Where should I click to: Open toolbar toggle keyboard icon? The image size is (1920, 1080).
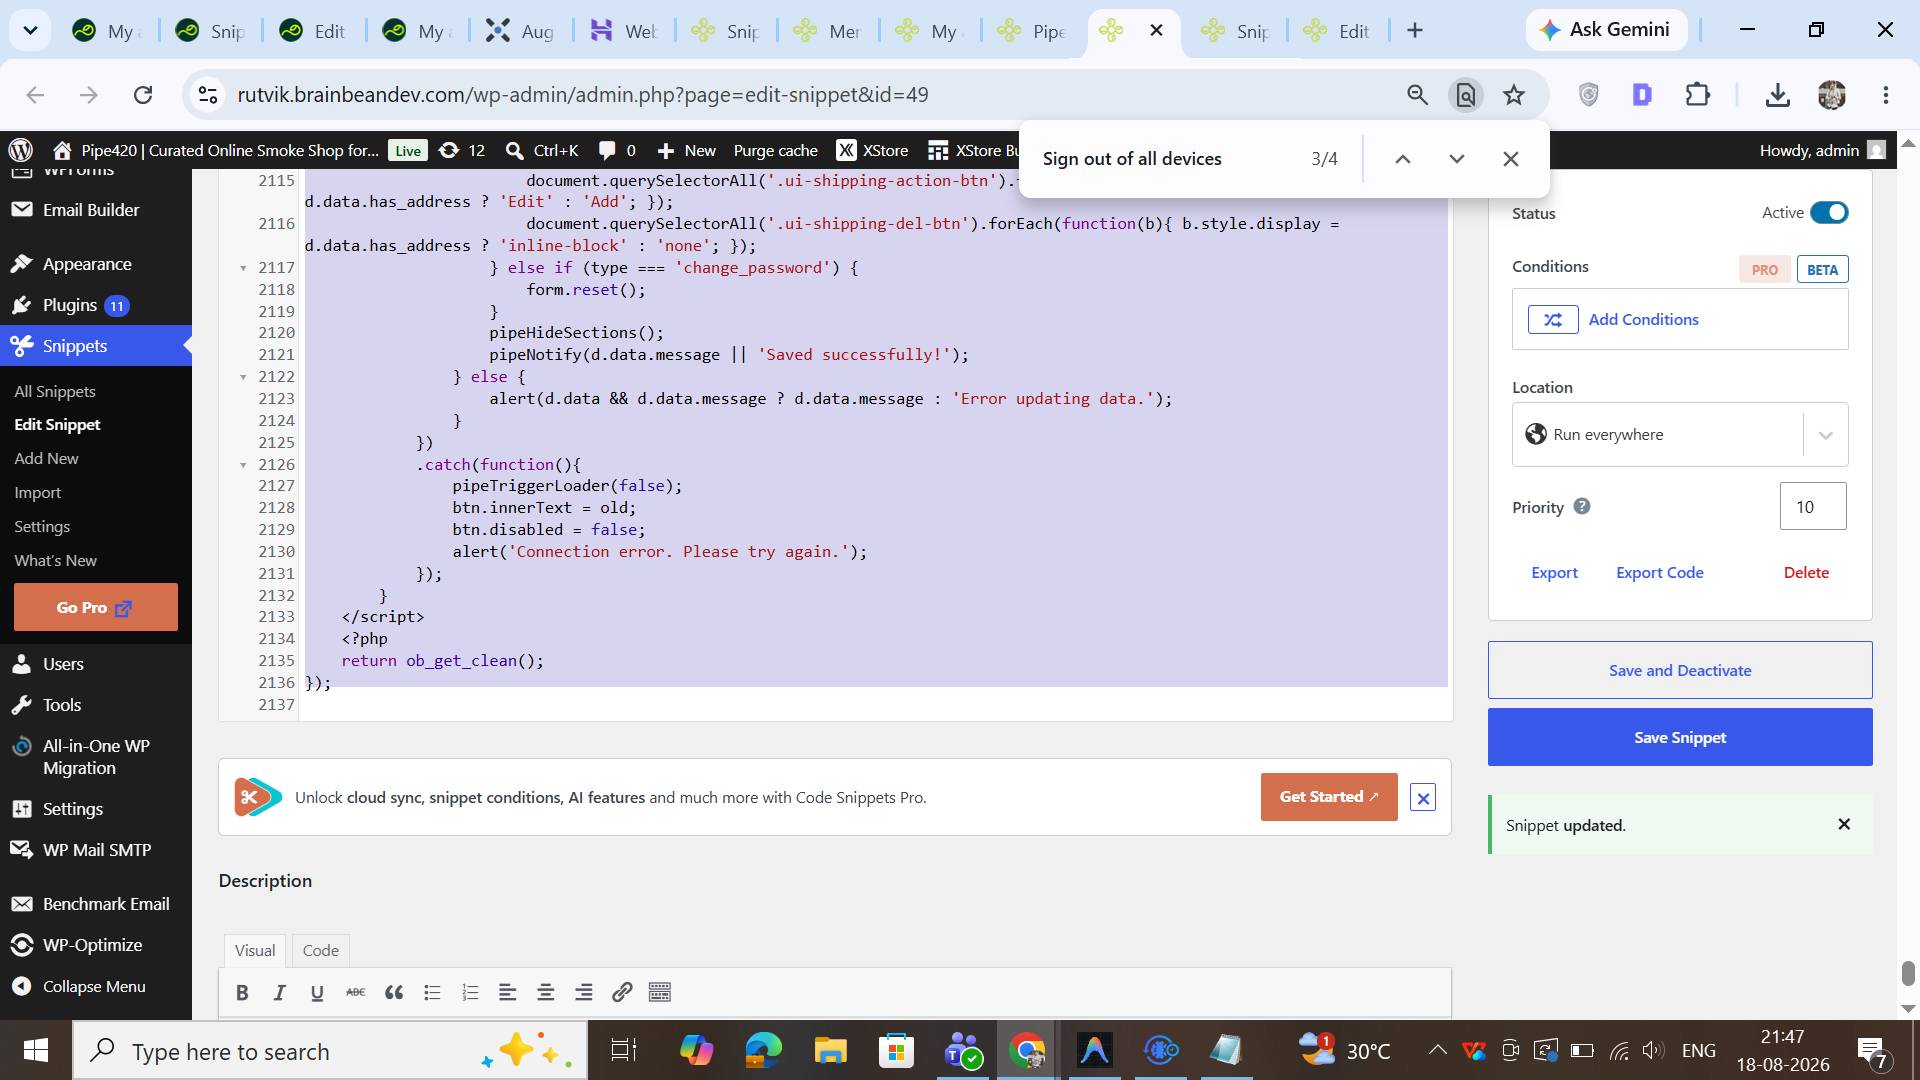tap(660, 992)
